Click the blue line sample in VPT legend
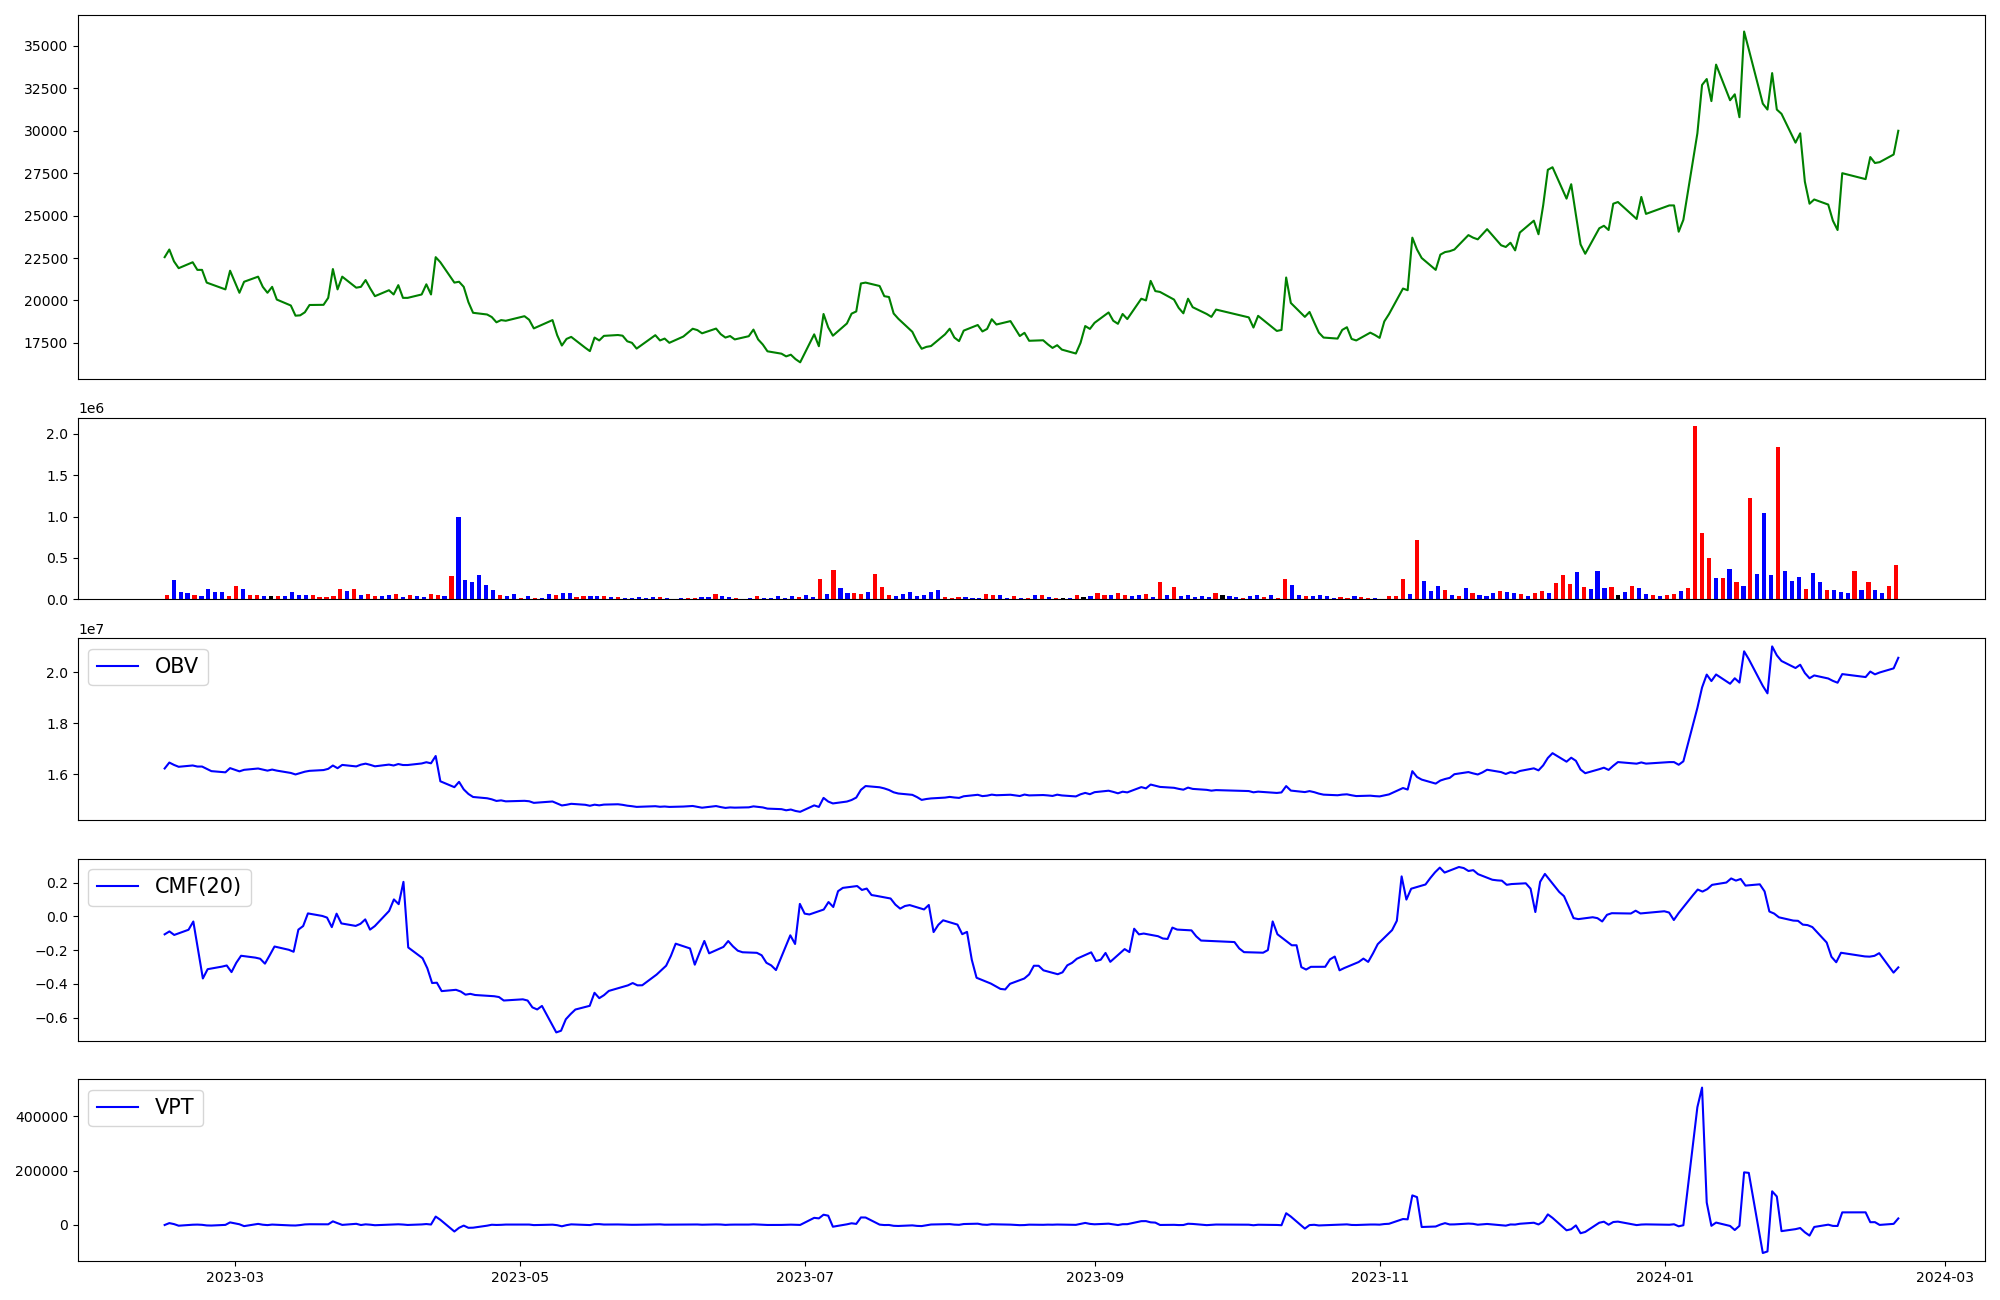Viewport: 2000px width, 1300px height. (119, 1107)
